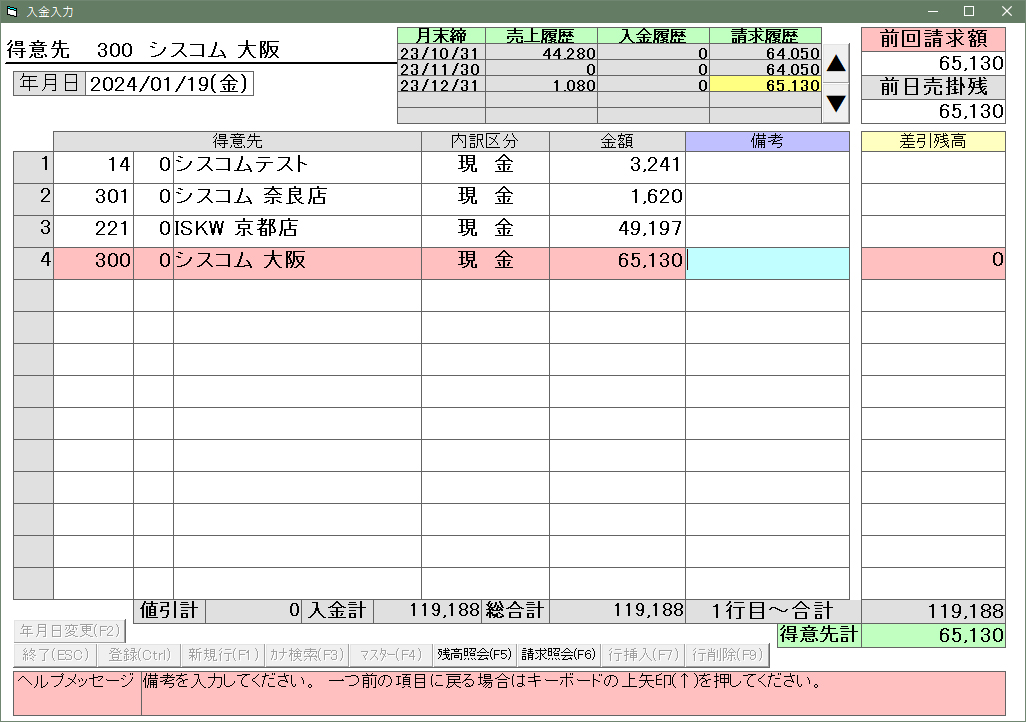This screenshot has height=722, width=1026.
Task: Open 請求照会(F6) billing inquiry
Action: [x=558, y=655]
